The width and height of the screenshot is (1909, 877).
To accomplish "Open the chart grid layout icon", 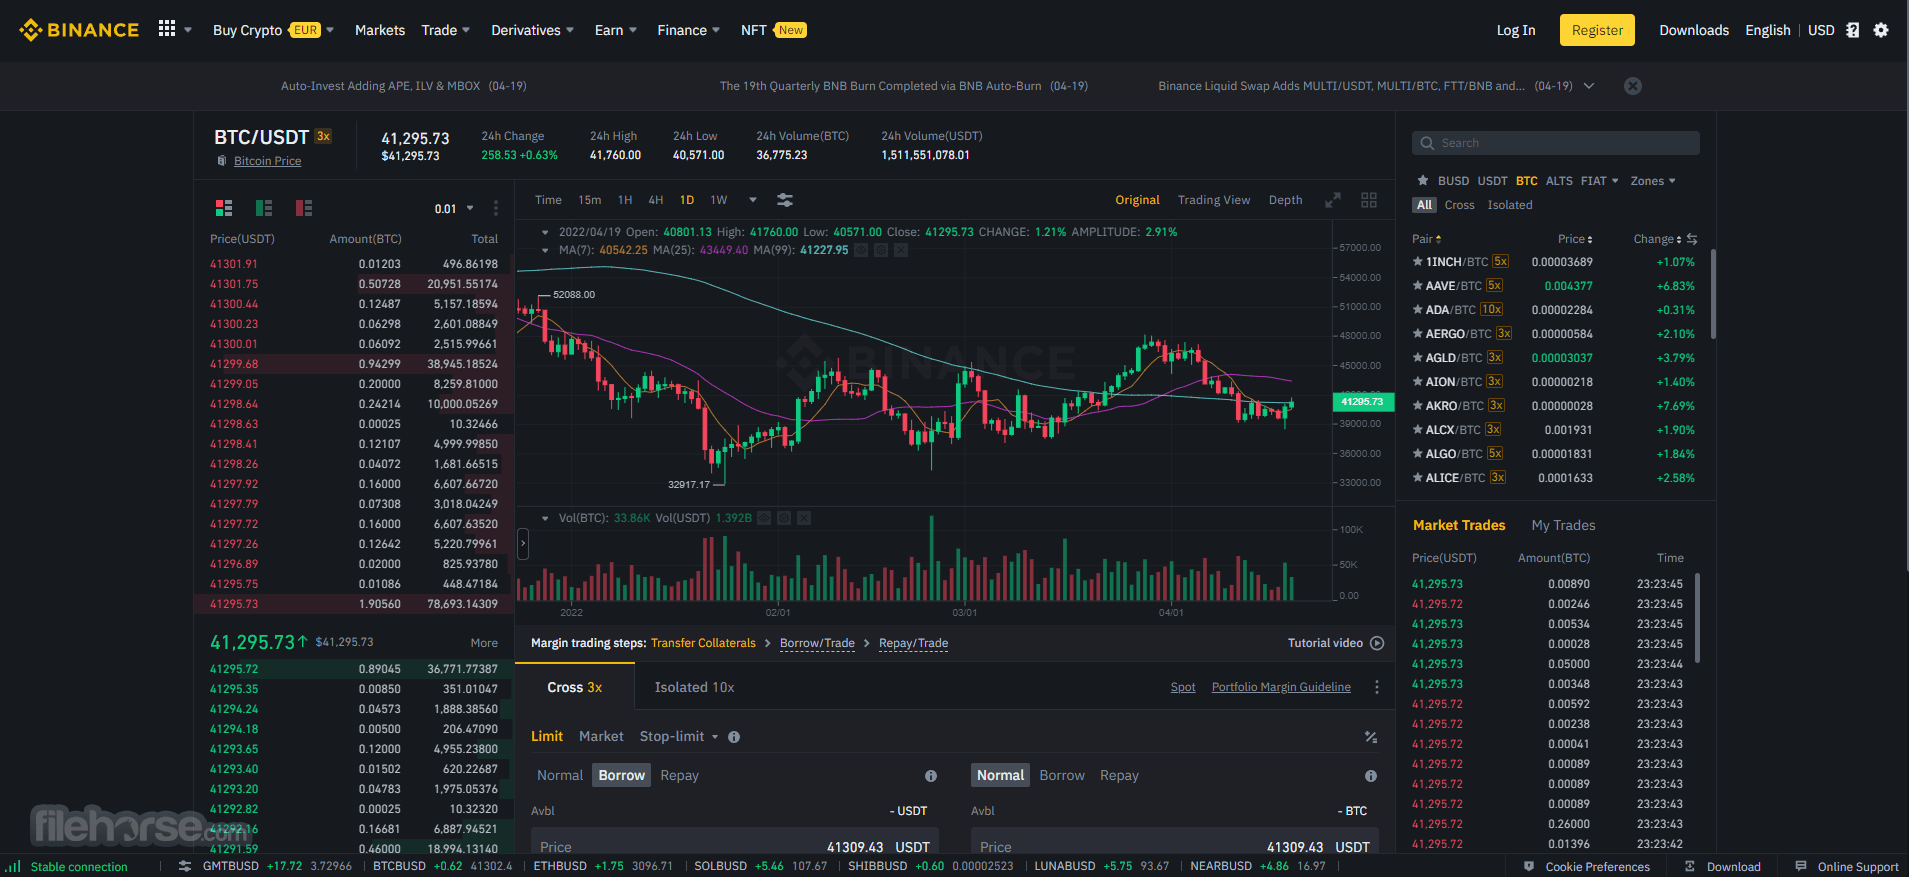I will click(x=1369, y=200).
